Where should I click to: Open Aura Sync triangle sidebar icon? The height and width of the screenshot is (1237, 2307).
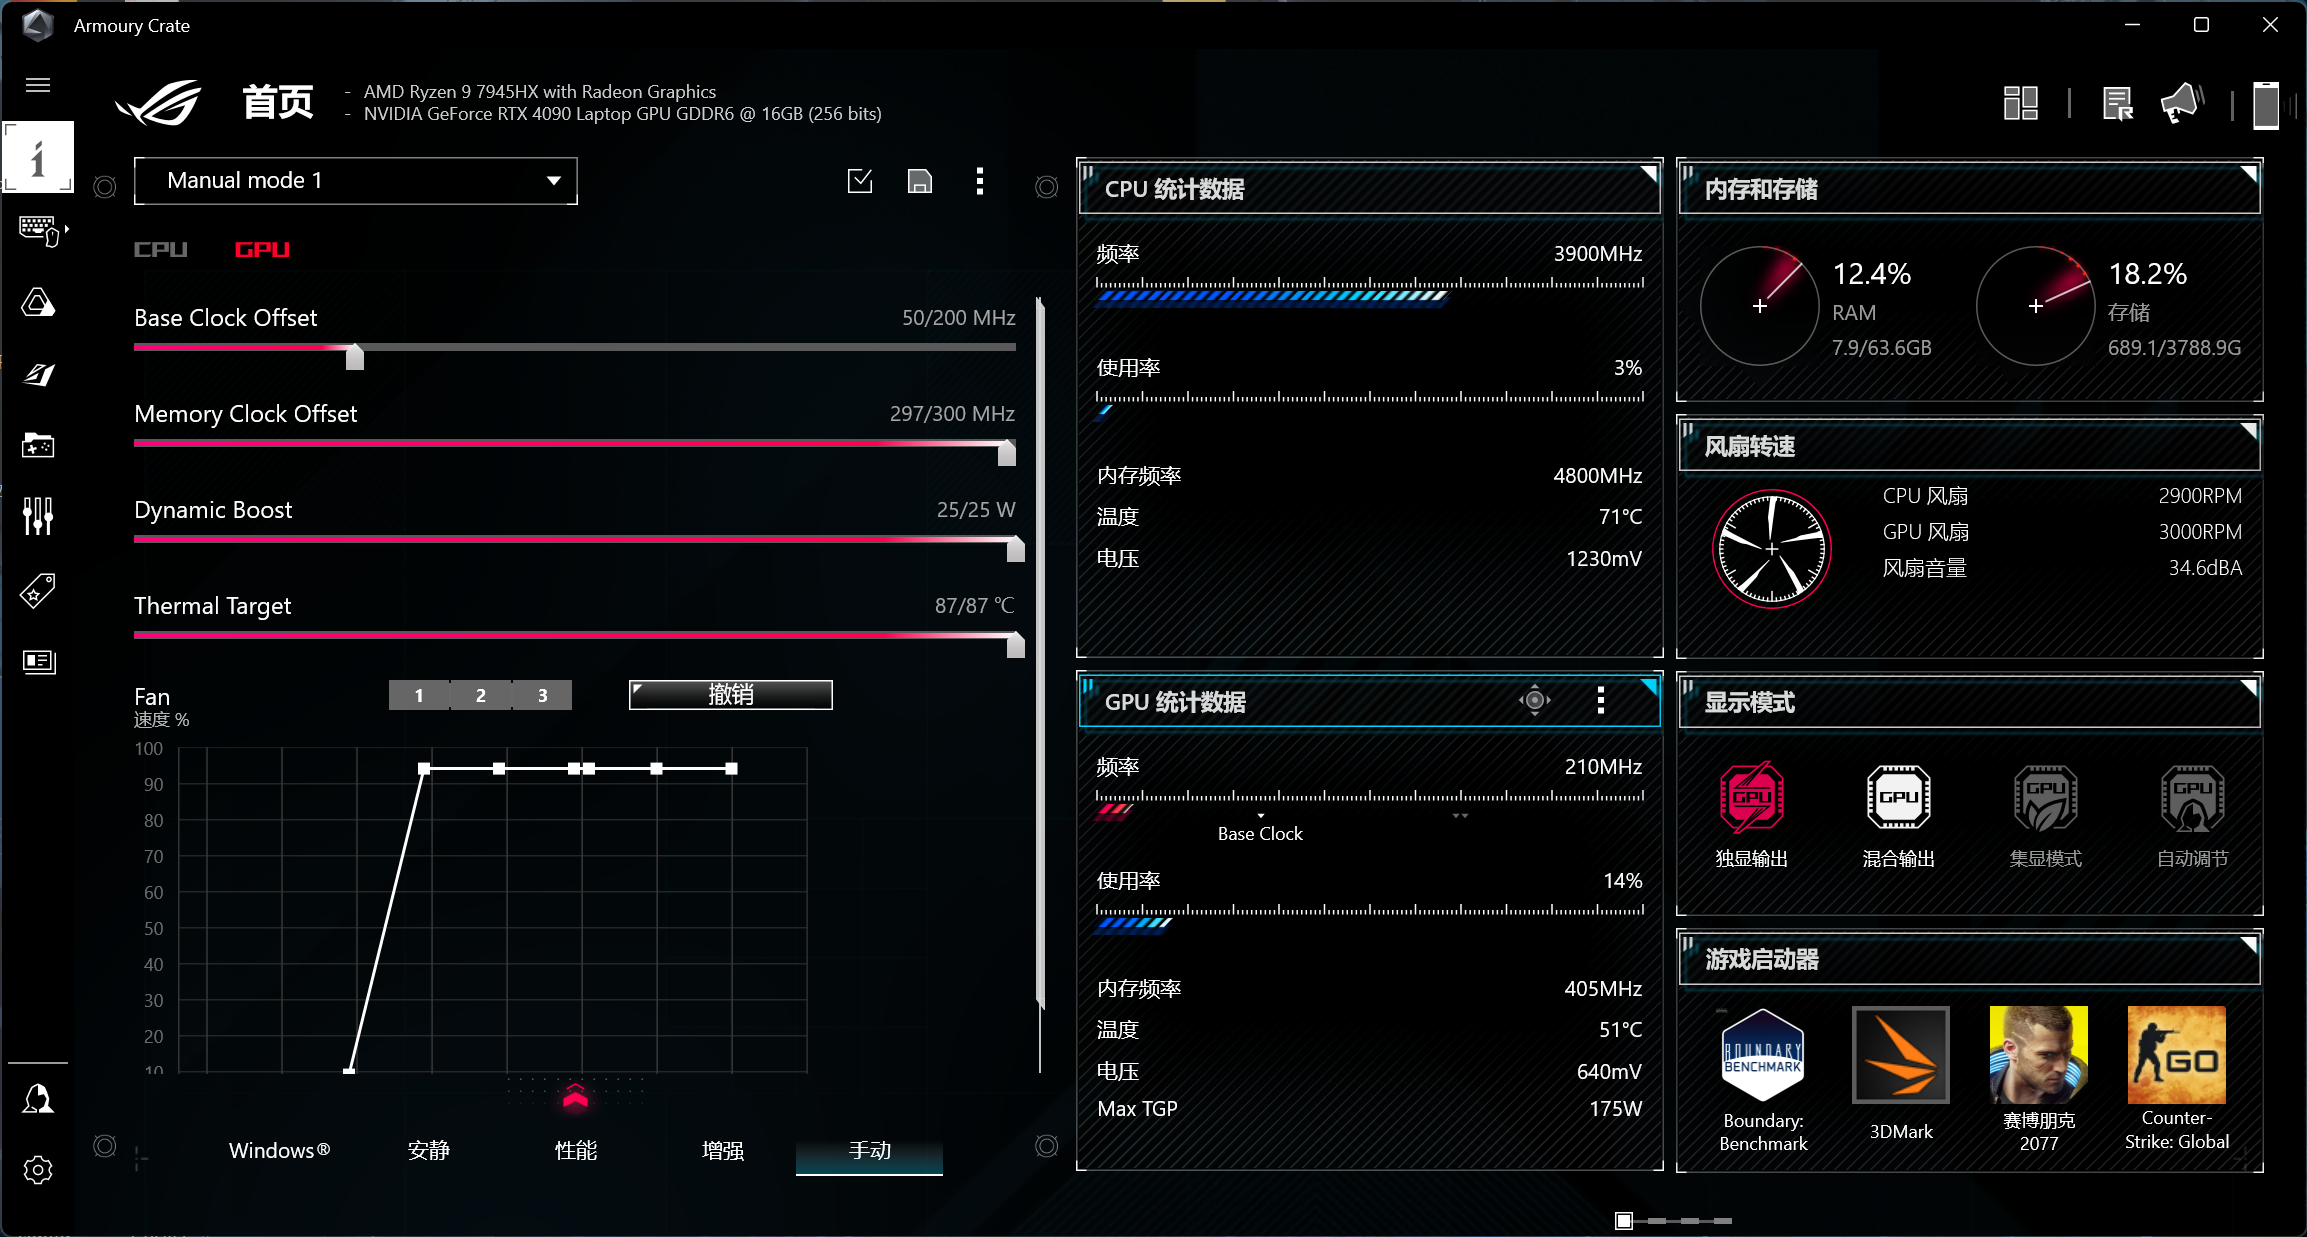click(38, 302)
